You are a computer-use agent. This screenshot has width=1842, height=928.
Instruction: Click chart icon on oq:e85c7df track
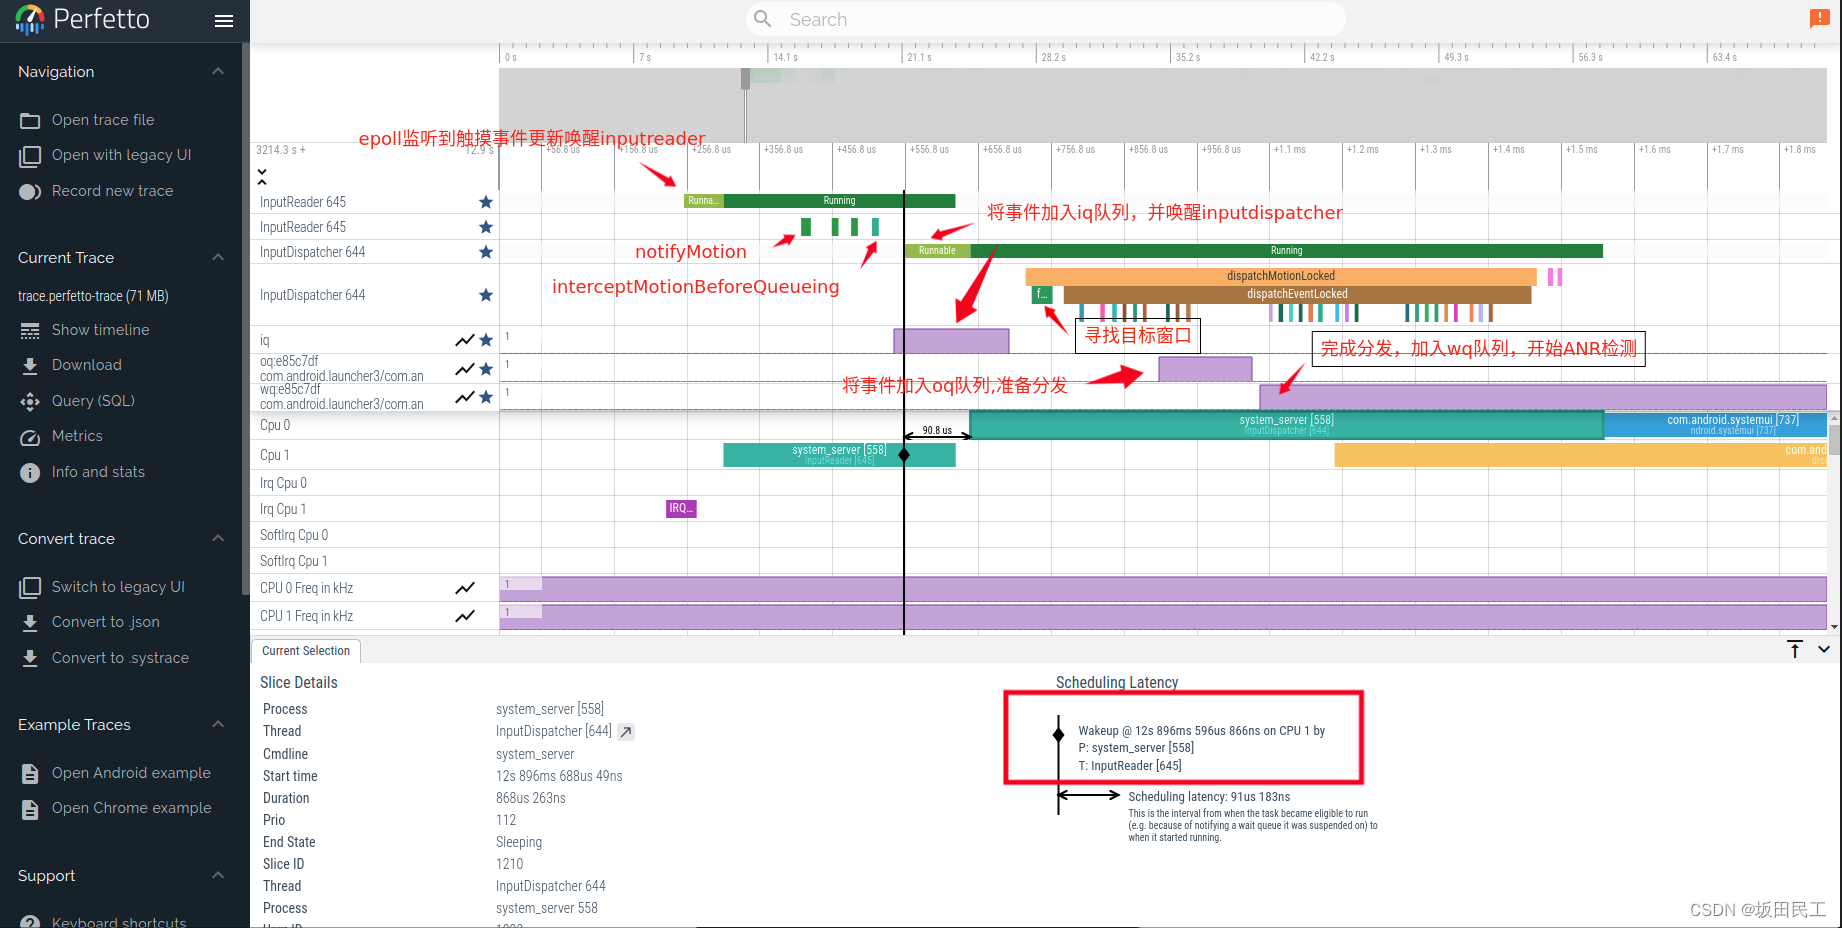click(465, 369)
